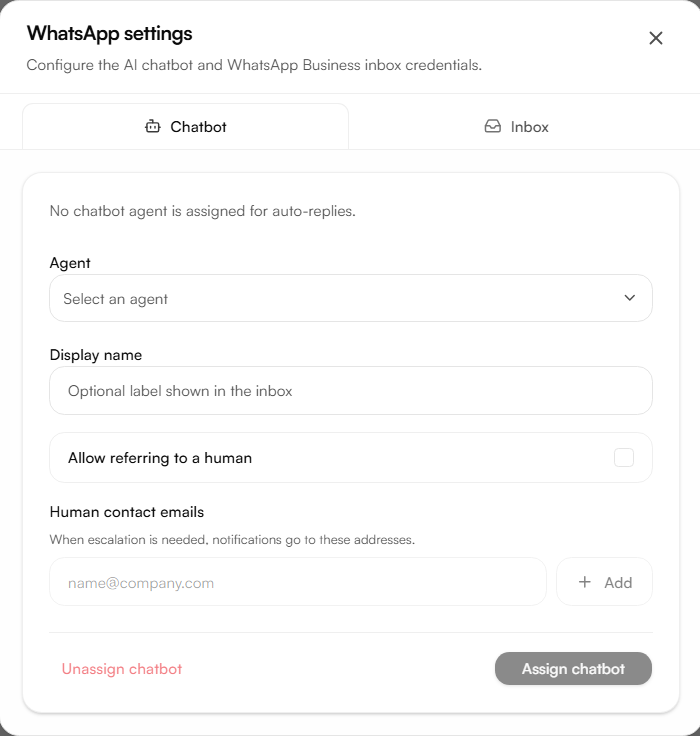Close the WhatsApp settings dialog
The height and width of the screenshot is (736, 700).
point(655,38)
